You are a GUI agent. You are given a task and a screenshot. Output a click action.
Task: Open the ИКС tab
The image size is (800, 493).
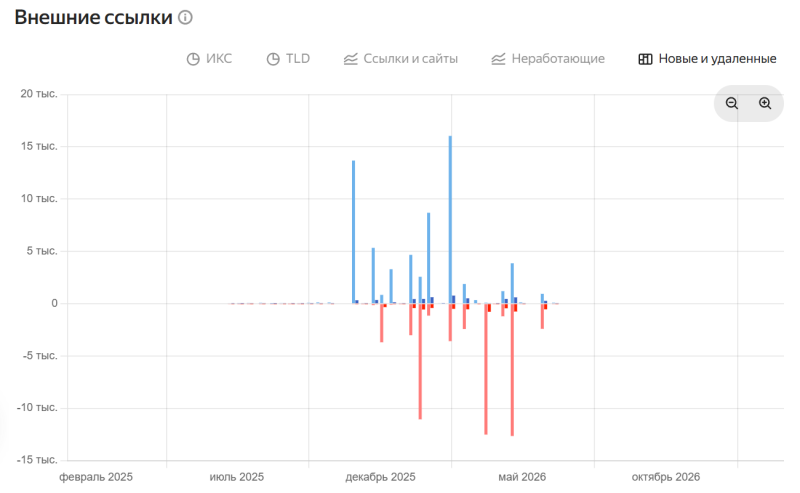point(209,59)
